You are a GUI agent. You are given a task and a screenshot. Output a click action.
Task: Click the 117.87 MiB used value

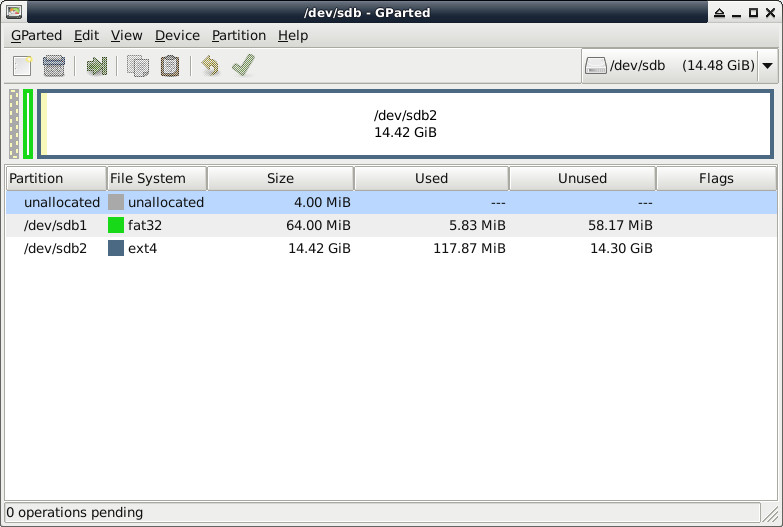[469, 248]
